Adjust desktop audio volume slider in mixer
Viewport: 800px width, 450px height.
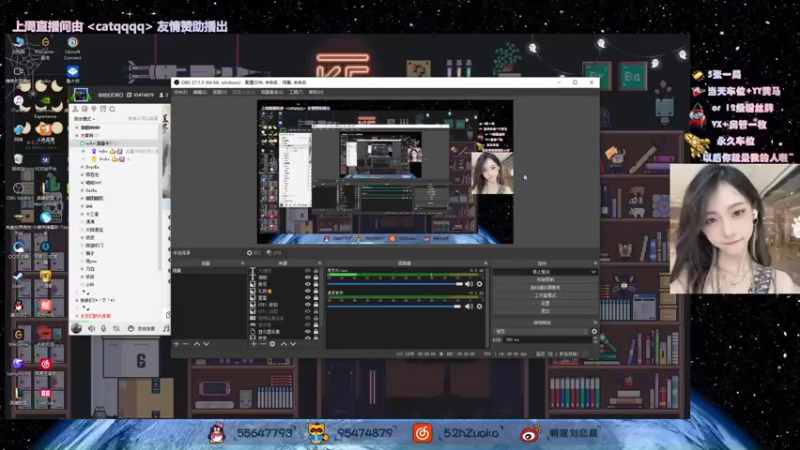[x=395, y=306]
